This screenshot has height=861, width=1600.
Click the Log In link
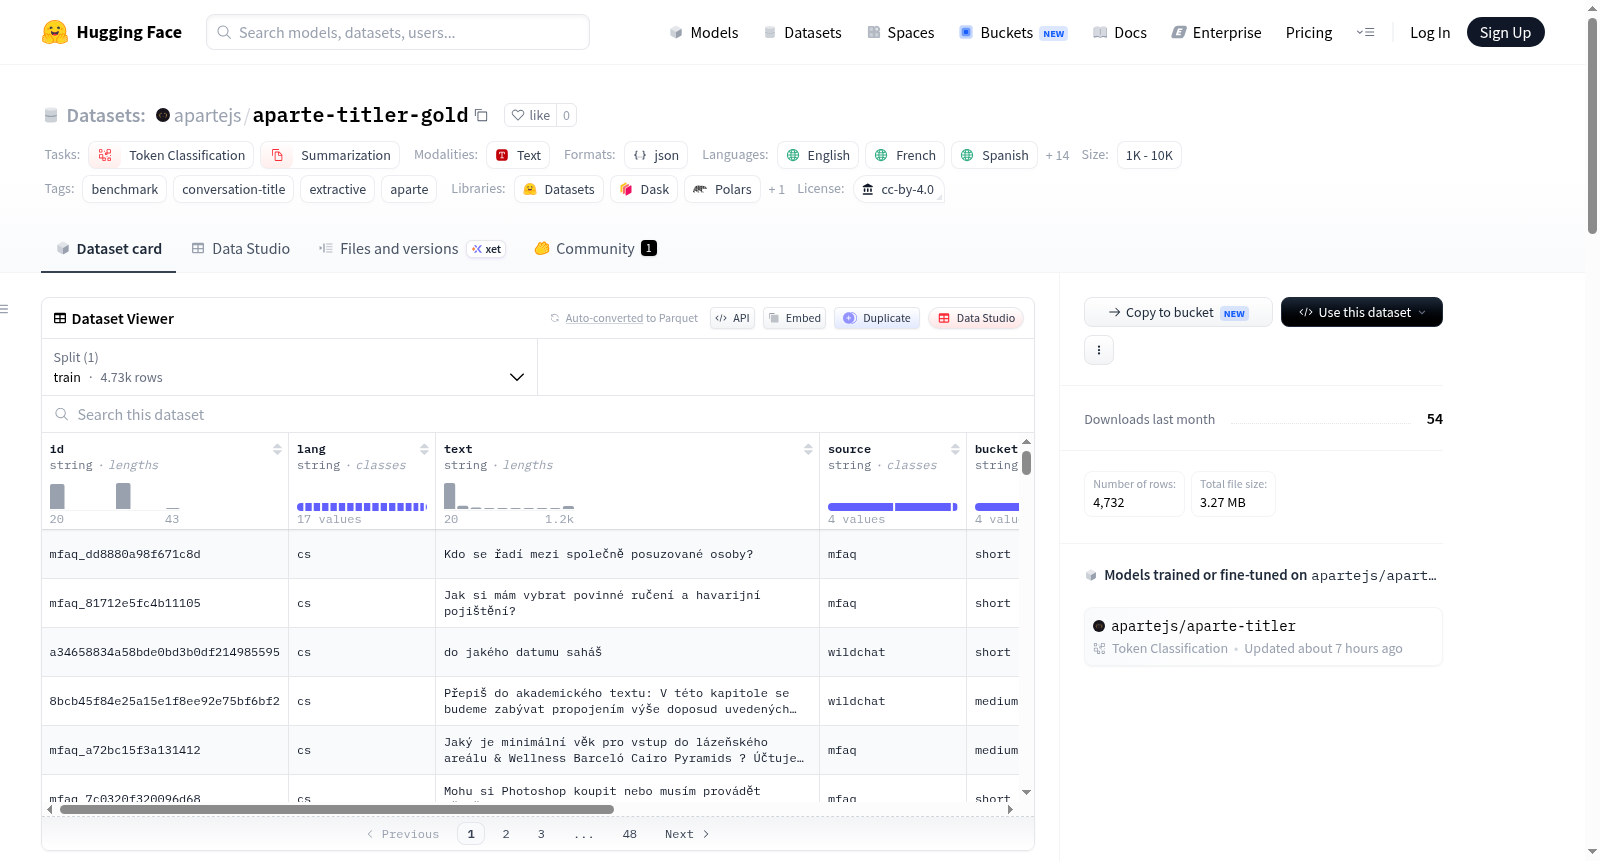tap(1430, 32)
